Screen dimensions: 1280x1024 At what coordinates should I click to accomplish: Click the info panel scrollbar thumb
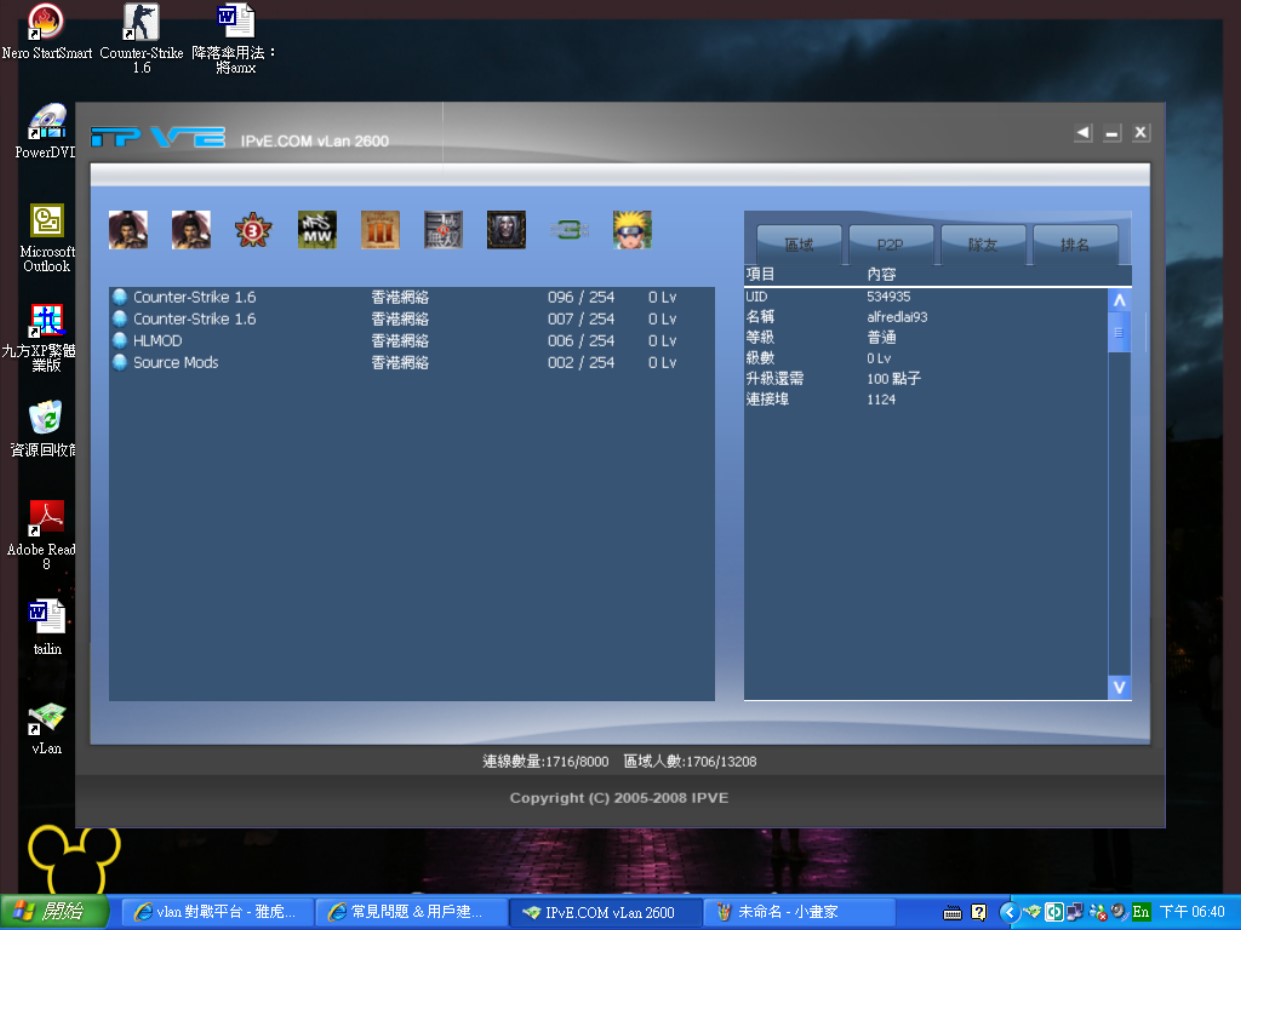point(1119,332)
